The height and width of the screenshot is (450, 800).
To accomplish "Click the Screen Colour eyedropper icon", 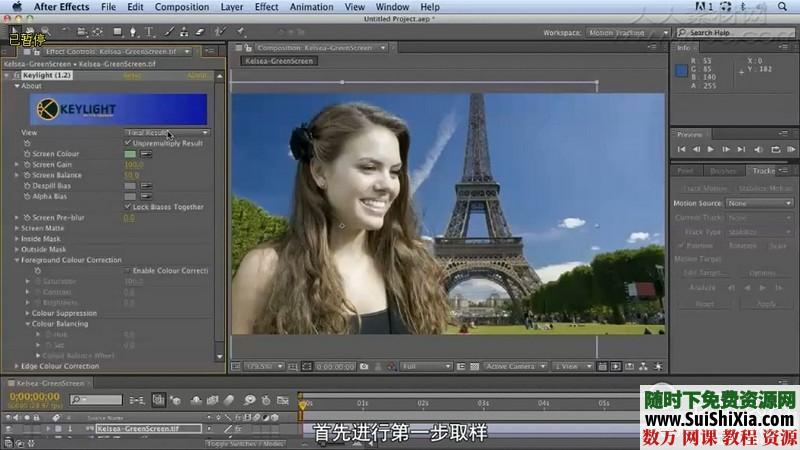I will pyautogui.click(x=146, y=154).
